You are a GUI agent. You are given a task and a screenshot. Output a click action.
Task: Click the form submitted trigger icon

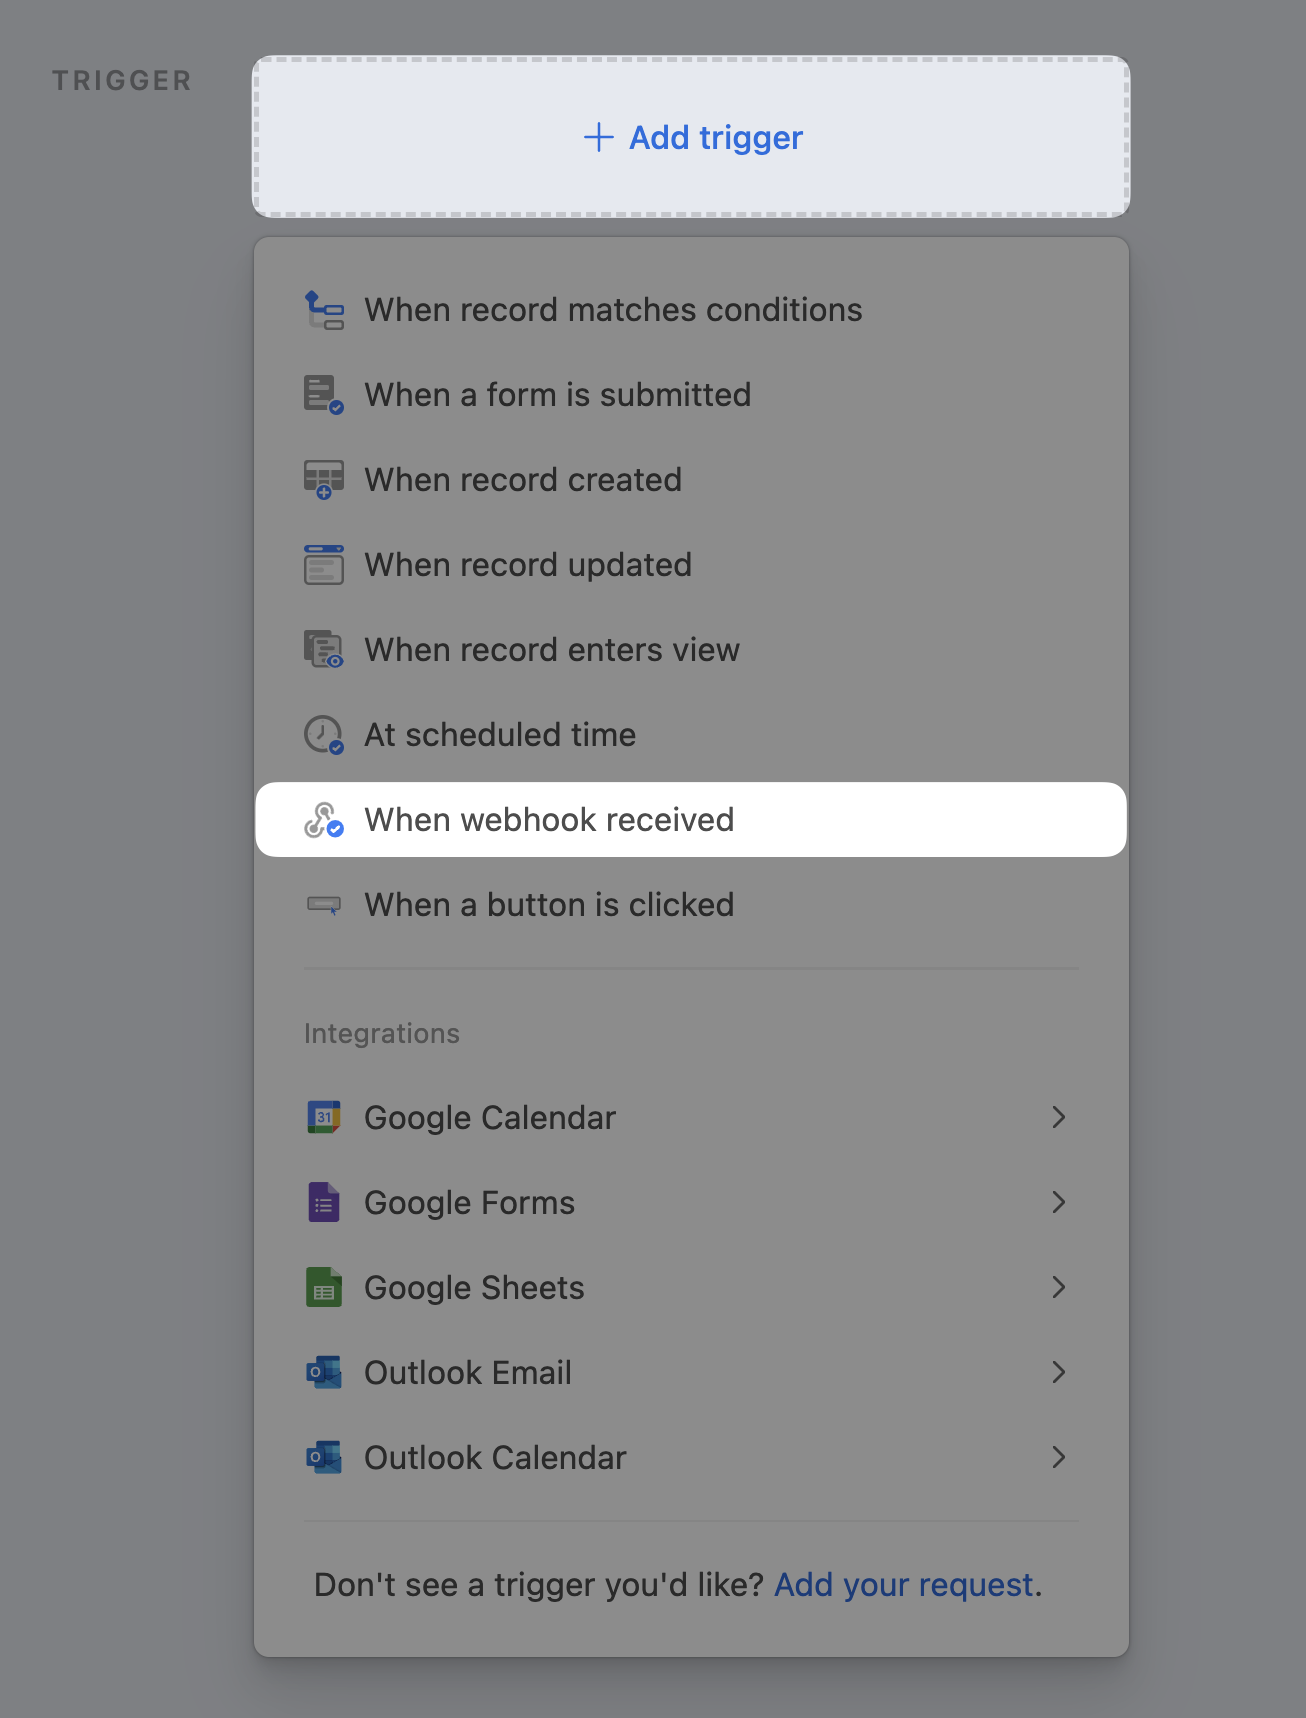point(324,395)
